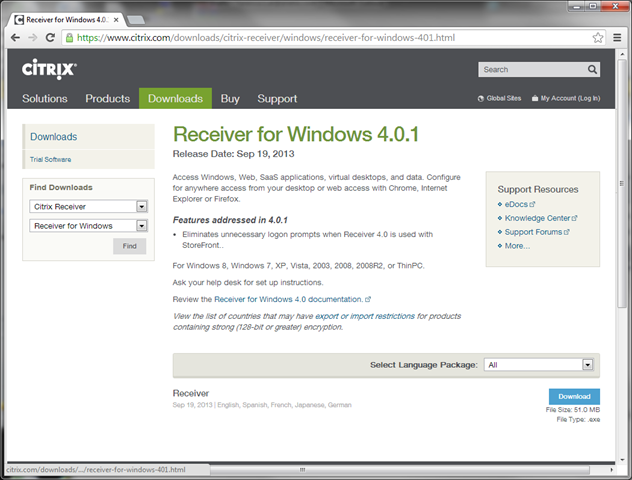Open the eDocs link
The width and height of the screenshot is (632, 480).
(x=516, y=204)
